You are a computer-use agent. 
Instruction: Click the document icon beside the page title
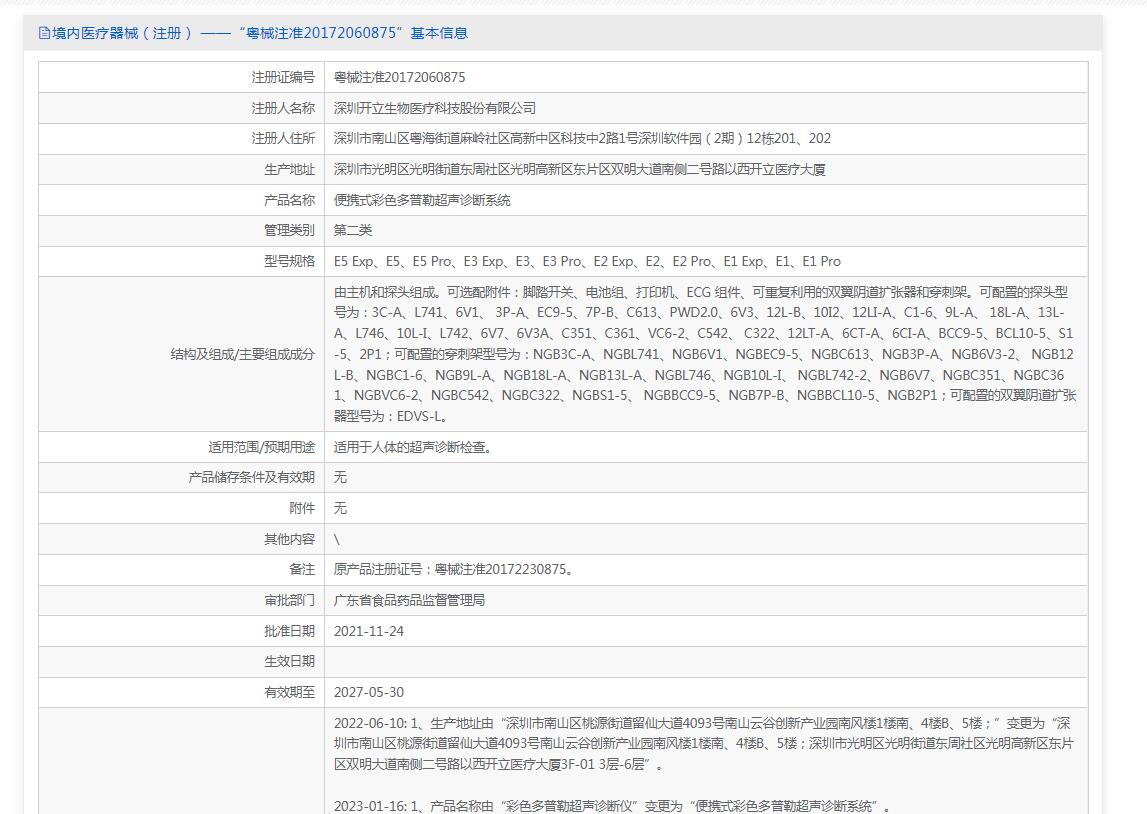pos(44,33)
